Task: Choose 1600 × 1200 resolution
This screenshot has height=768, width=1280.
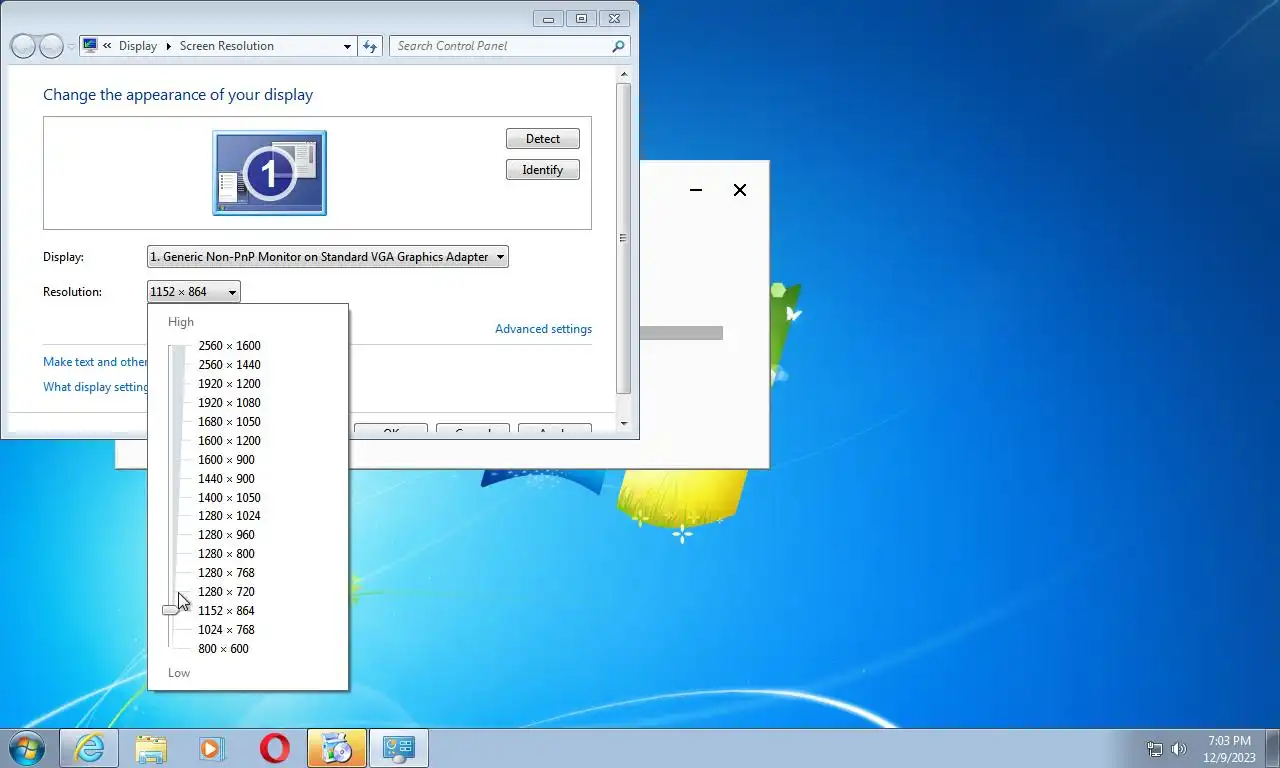Action: [229, 441]
